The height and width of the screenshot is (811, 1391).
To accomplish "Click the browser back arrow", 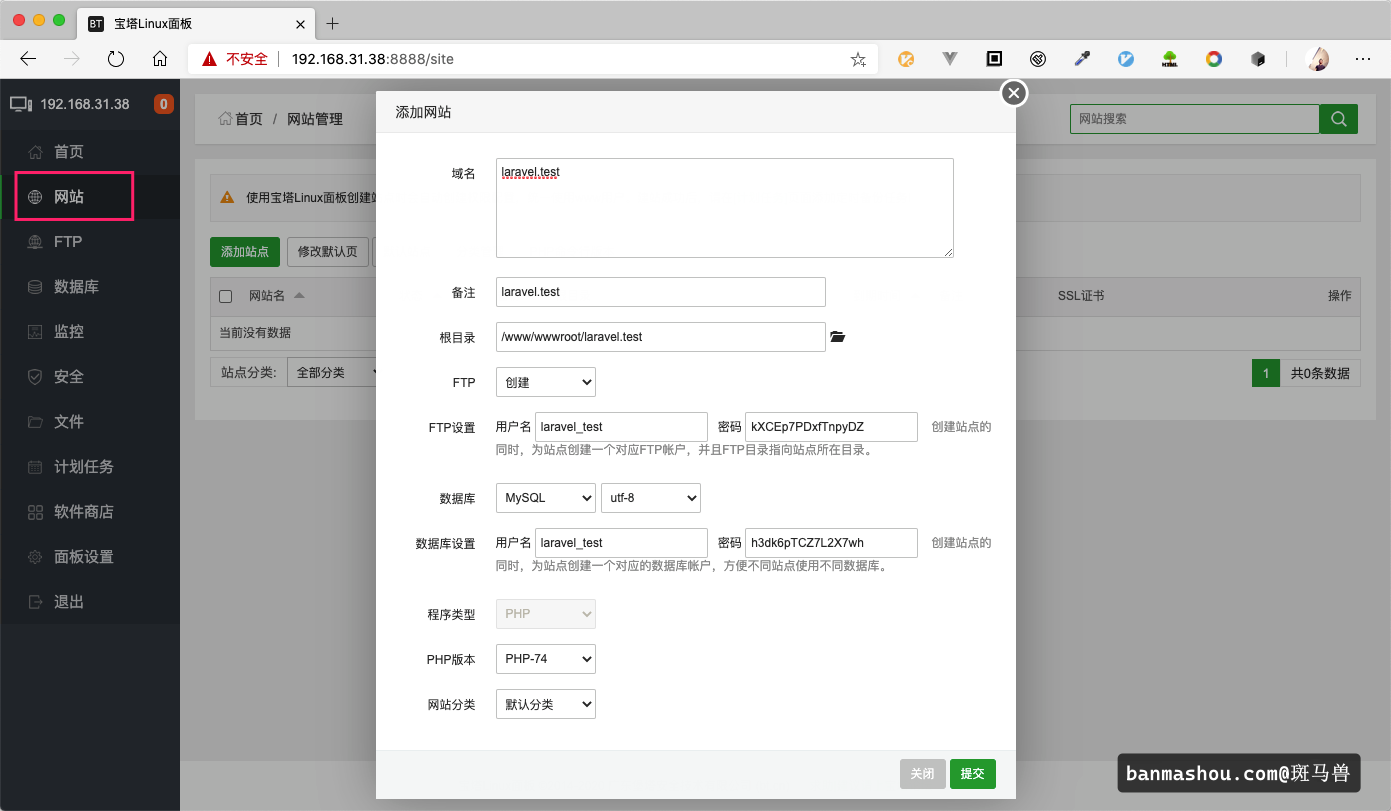I will [28, 59].
